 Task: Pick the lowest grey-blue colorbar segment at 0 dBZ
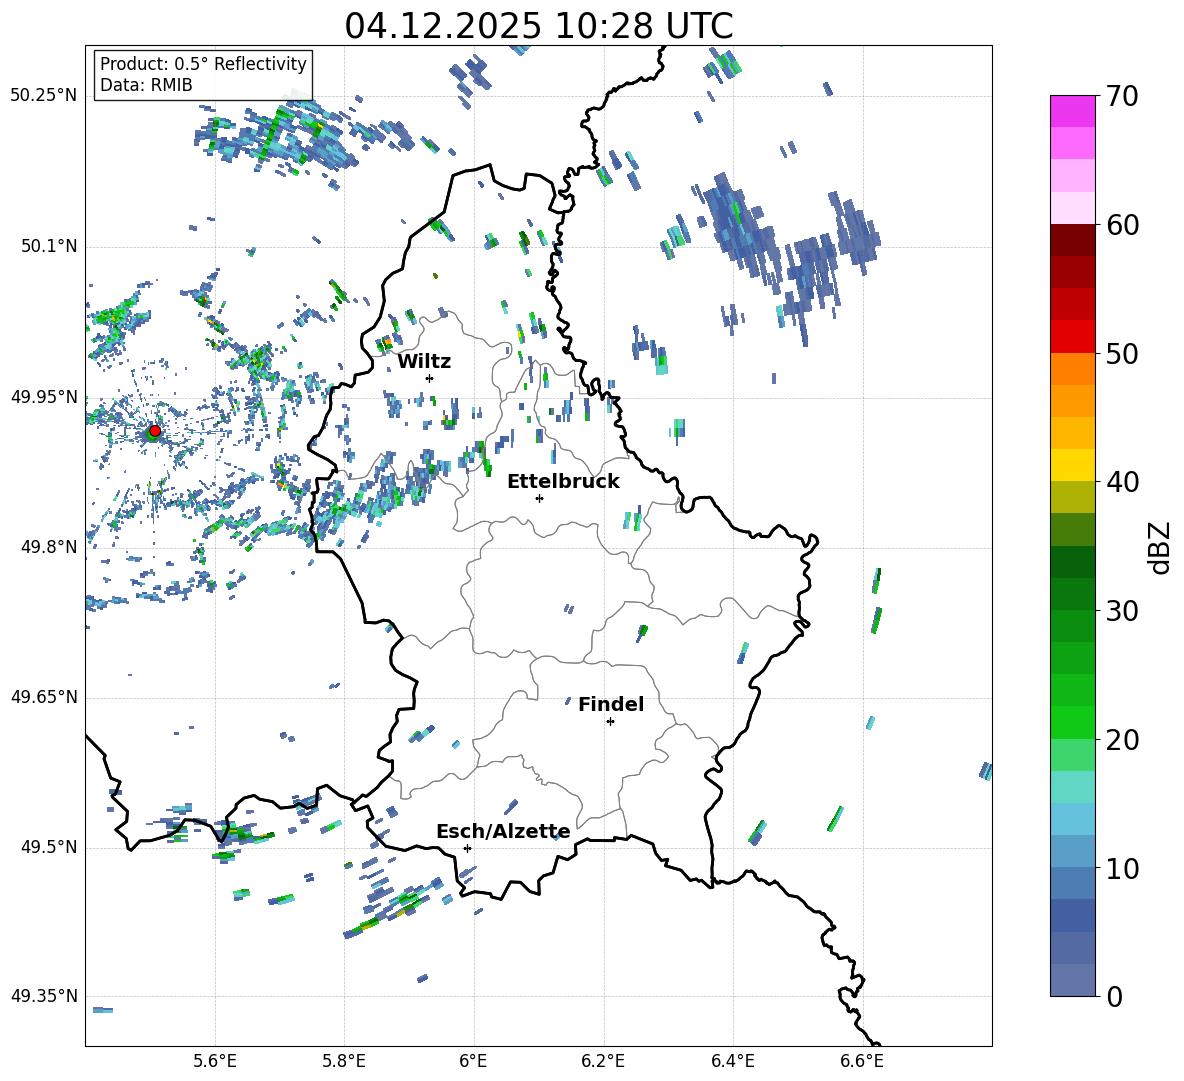pyautogui.click(x=1073, y=980)
